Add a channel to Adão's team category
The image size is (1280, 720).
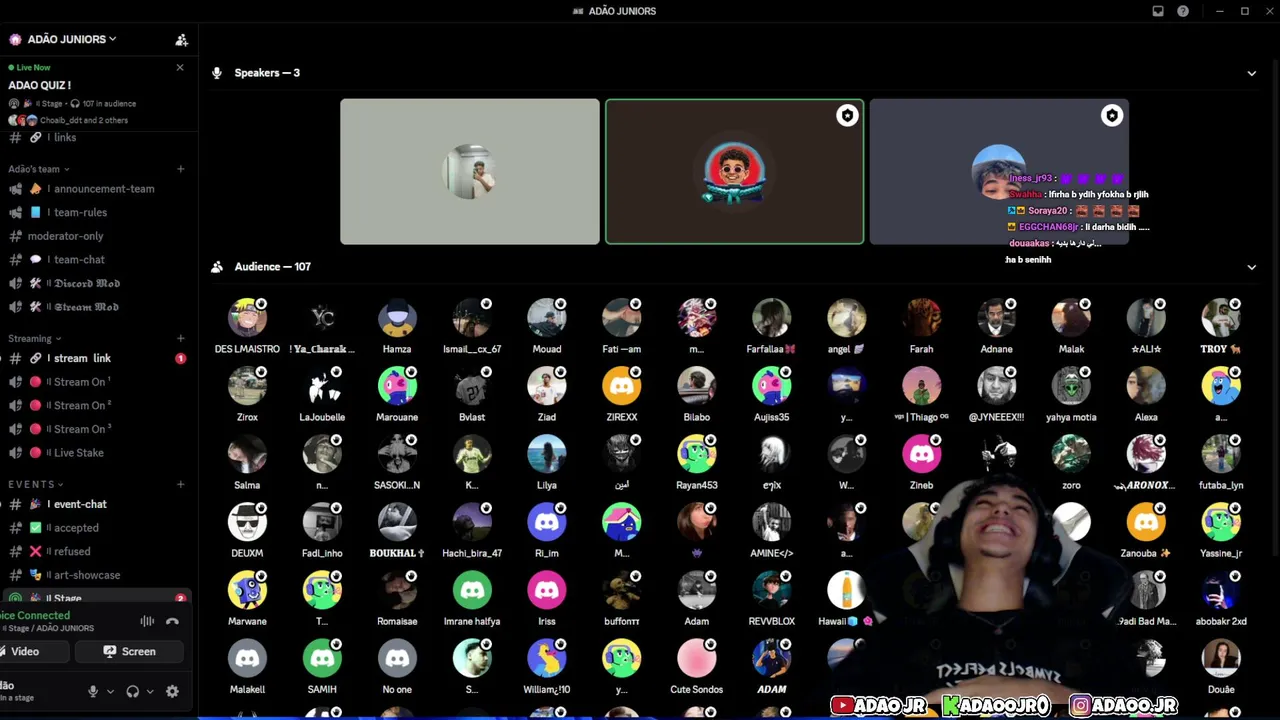[180, 169]
